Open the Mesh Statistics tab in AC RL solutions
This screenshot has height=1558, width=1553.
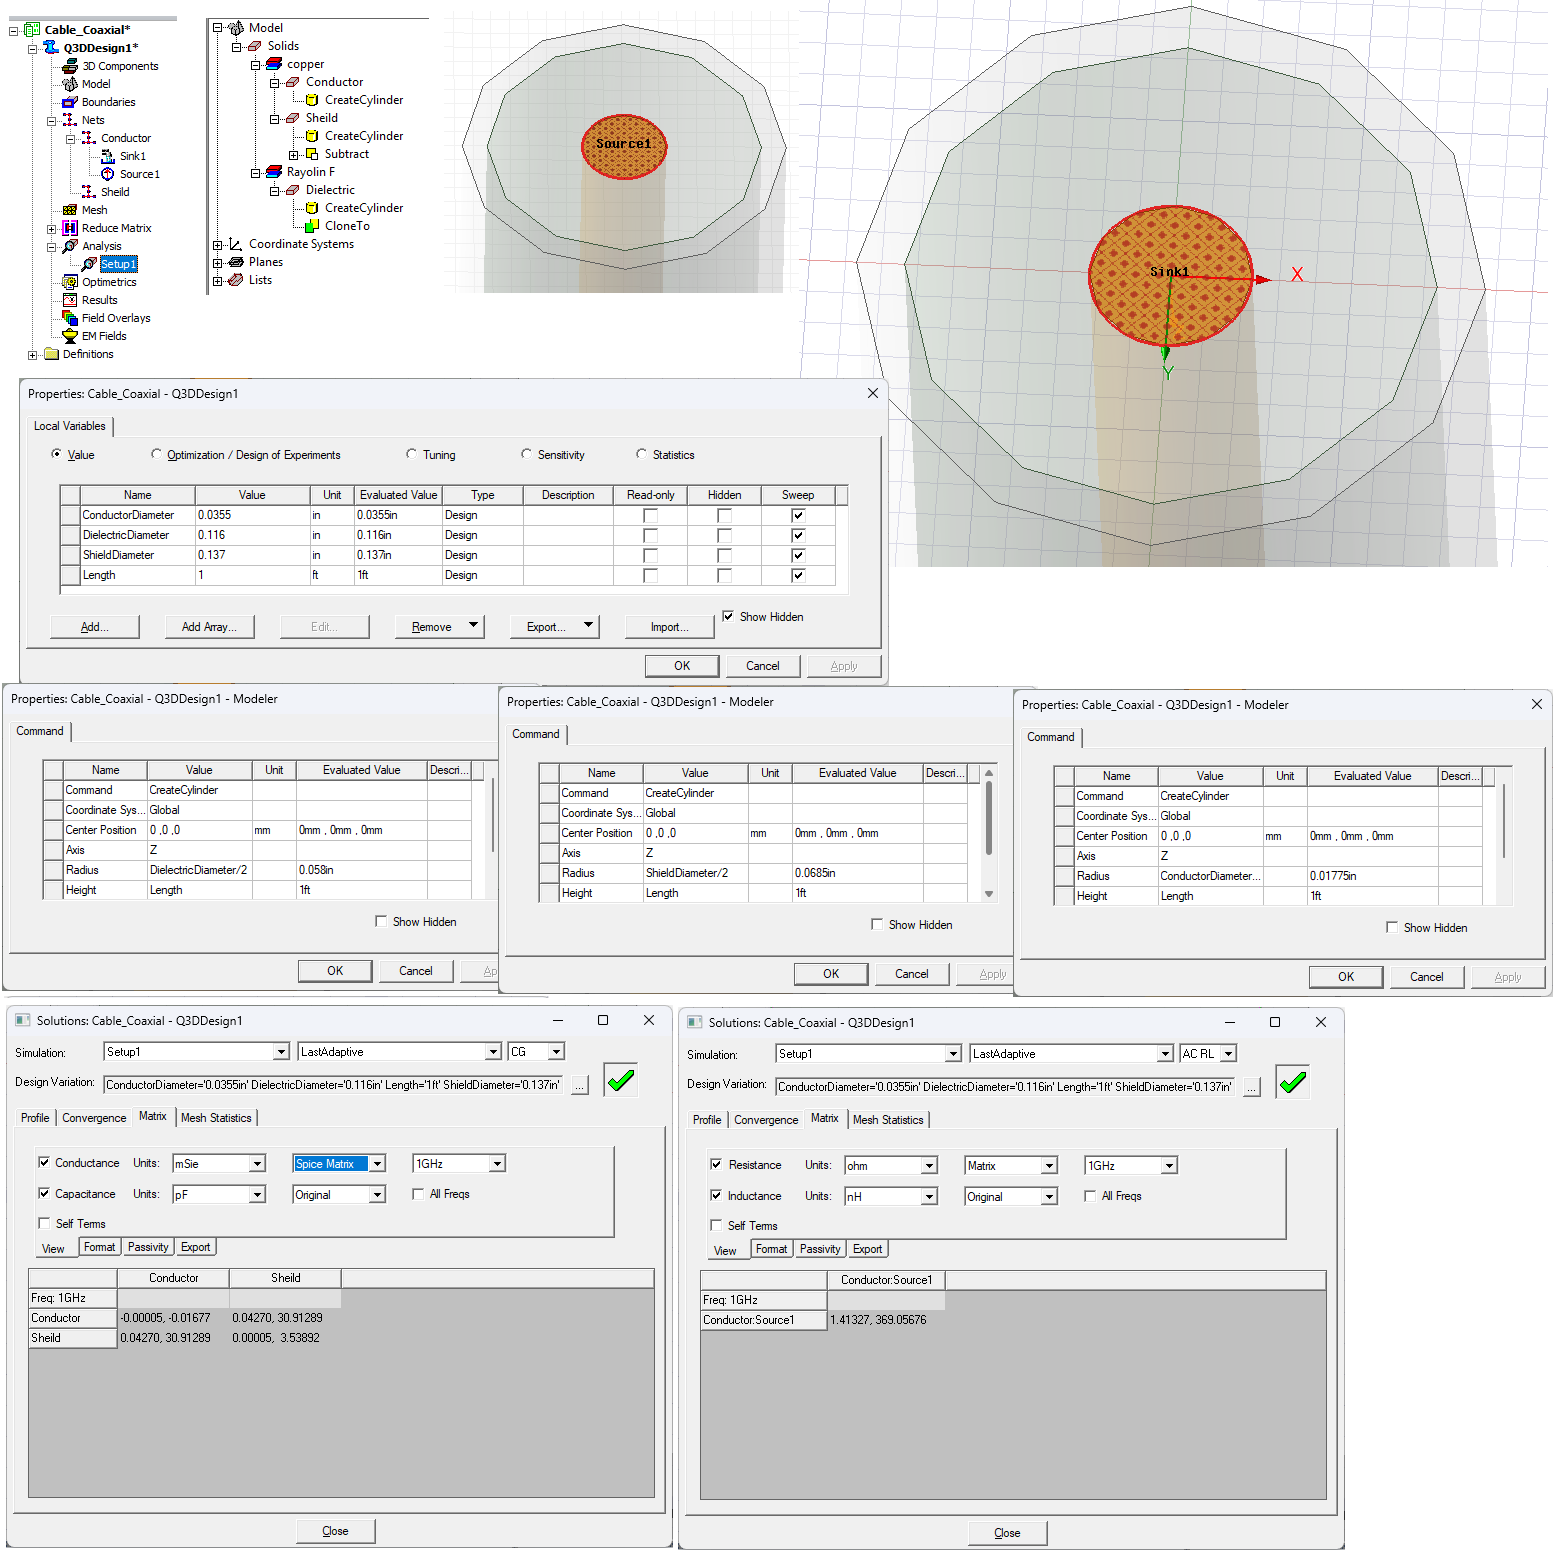click(888, 1120)
